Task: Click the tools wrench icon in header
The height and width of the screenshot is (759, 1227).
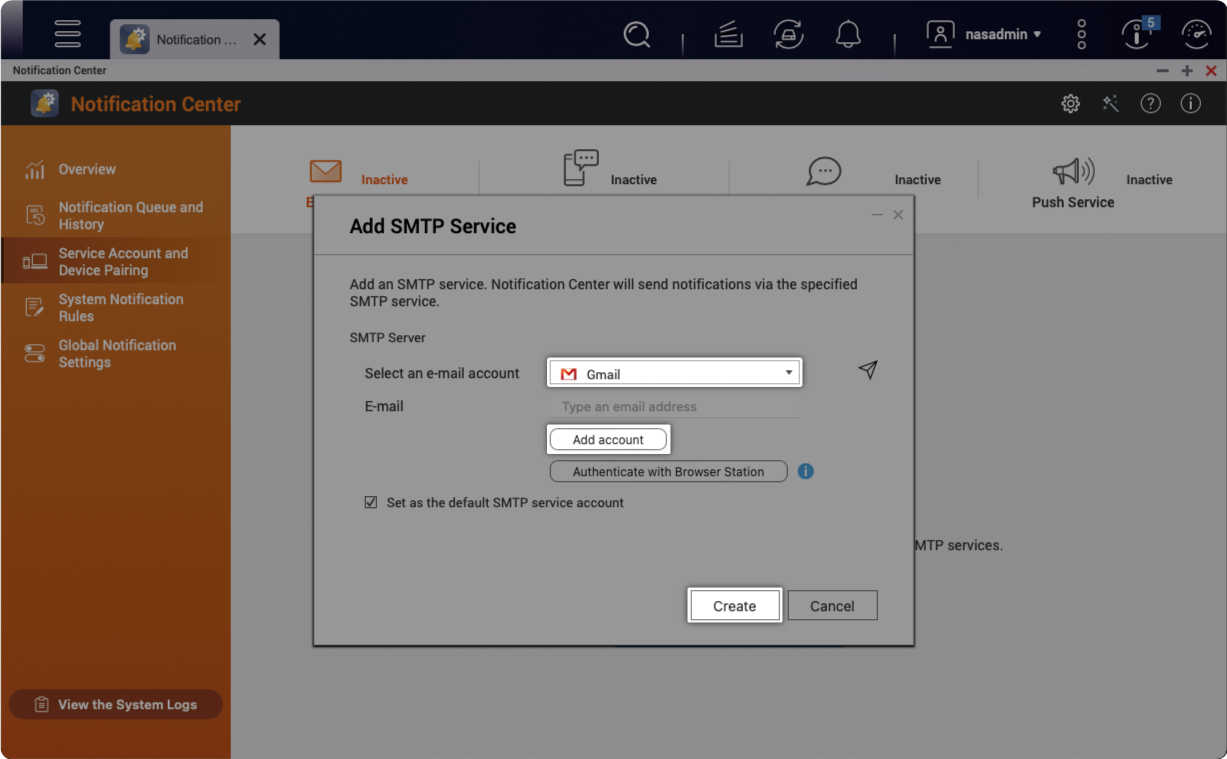Action: pyautogui.click(x=1111, y=104)
